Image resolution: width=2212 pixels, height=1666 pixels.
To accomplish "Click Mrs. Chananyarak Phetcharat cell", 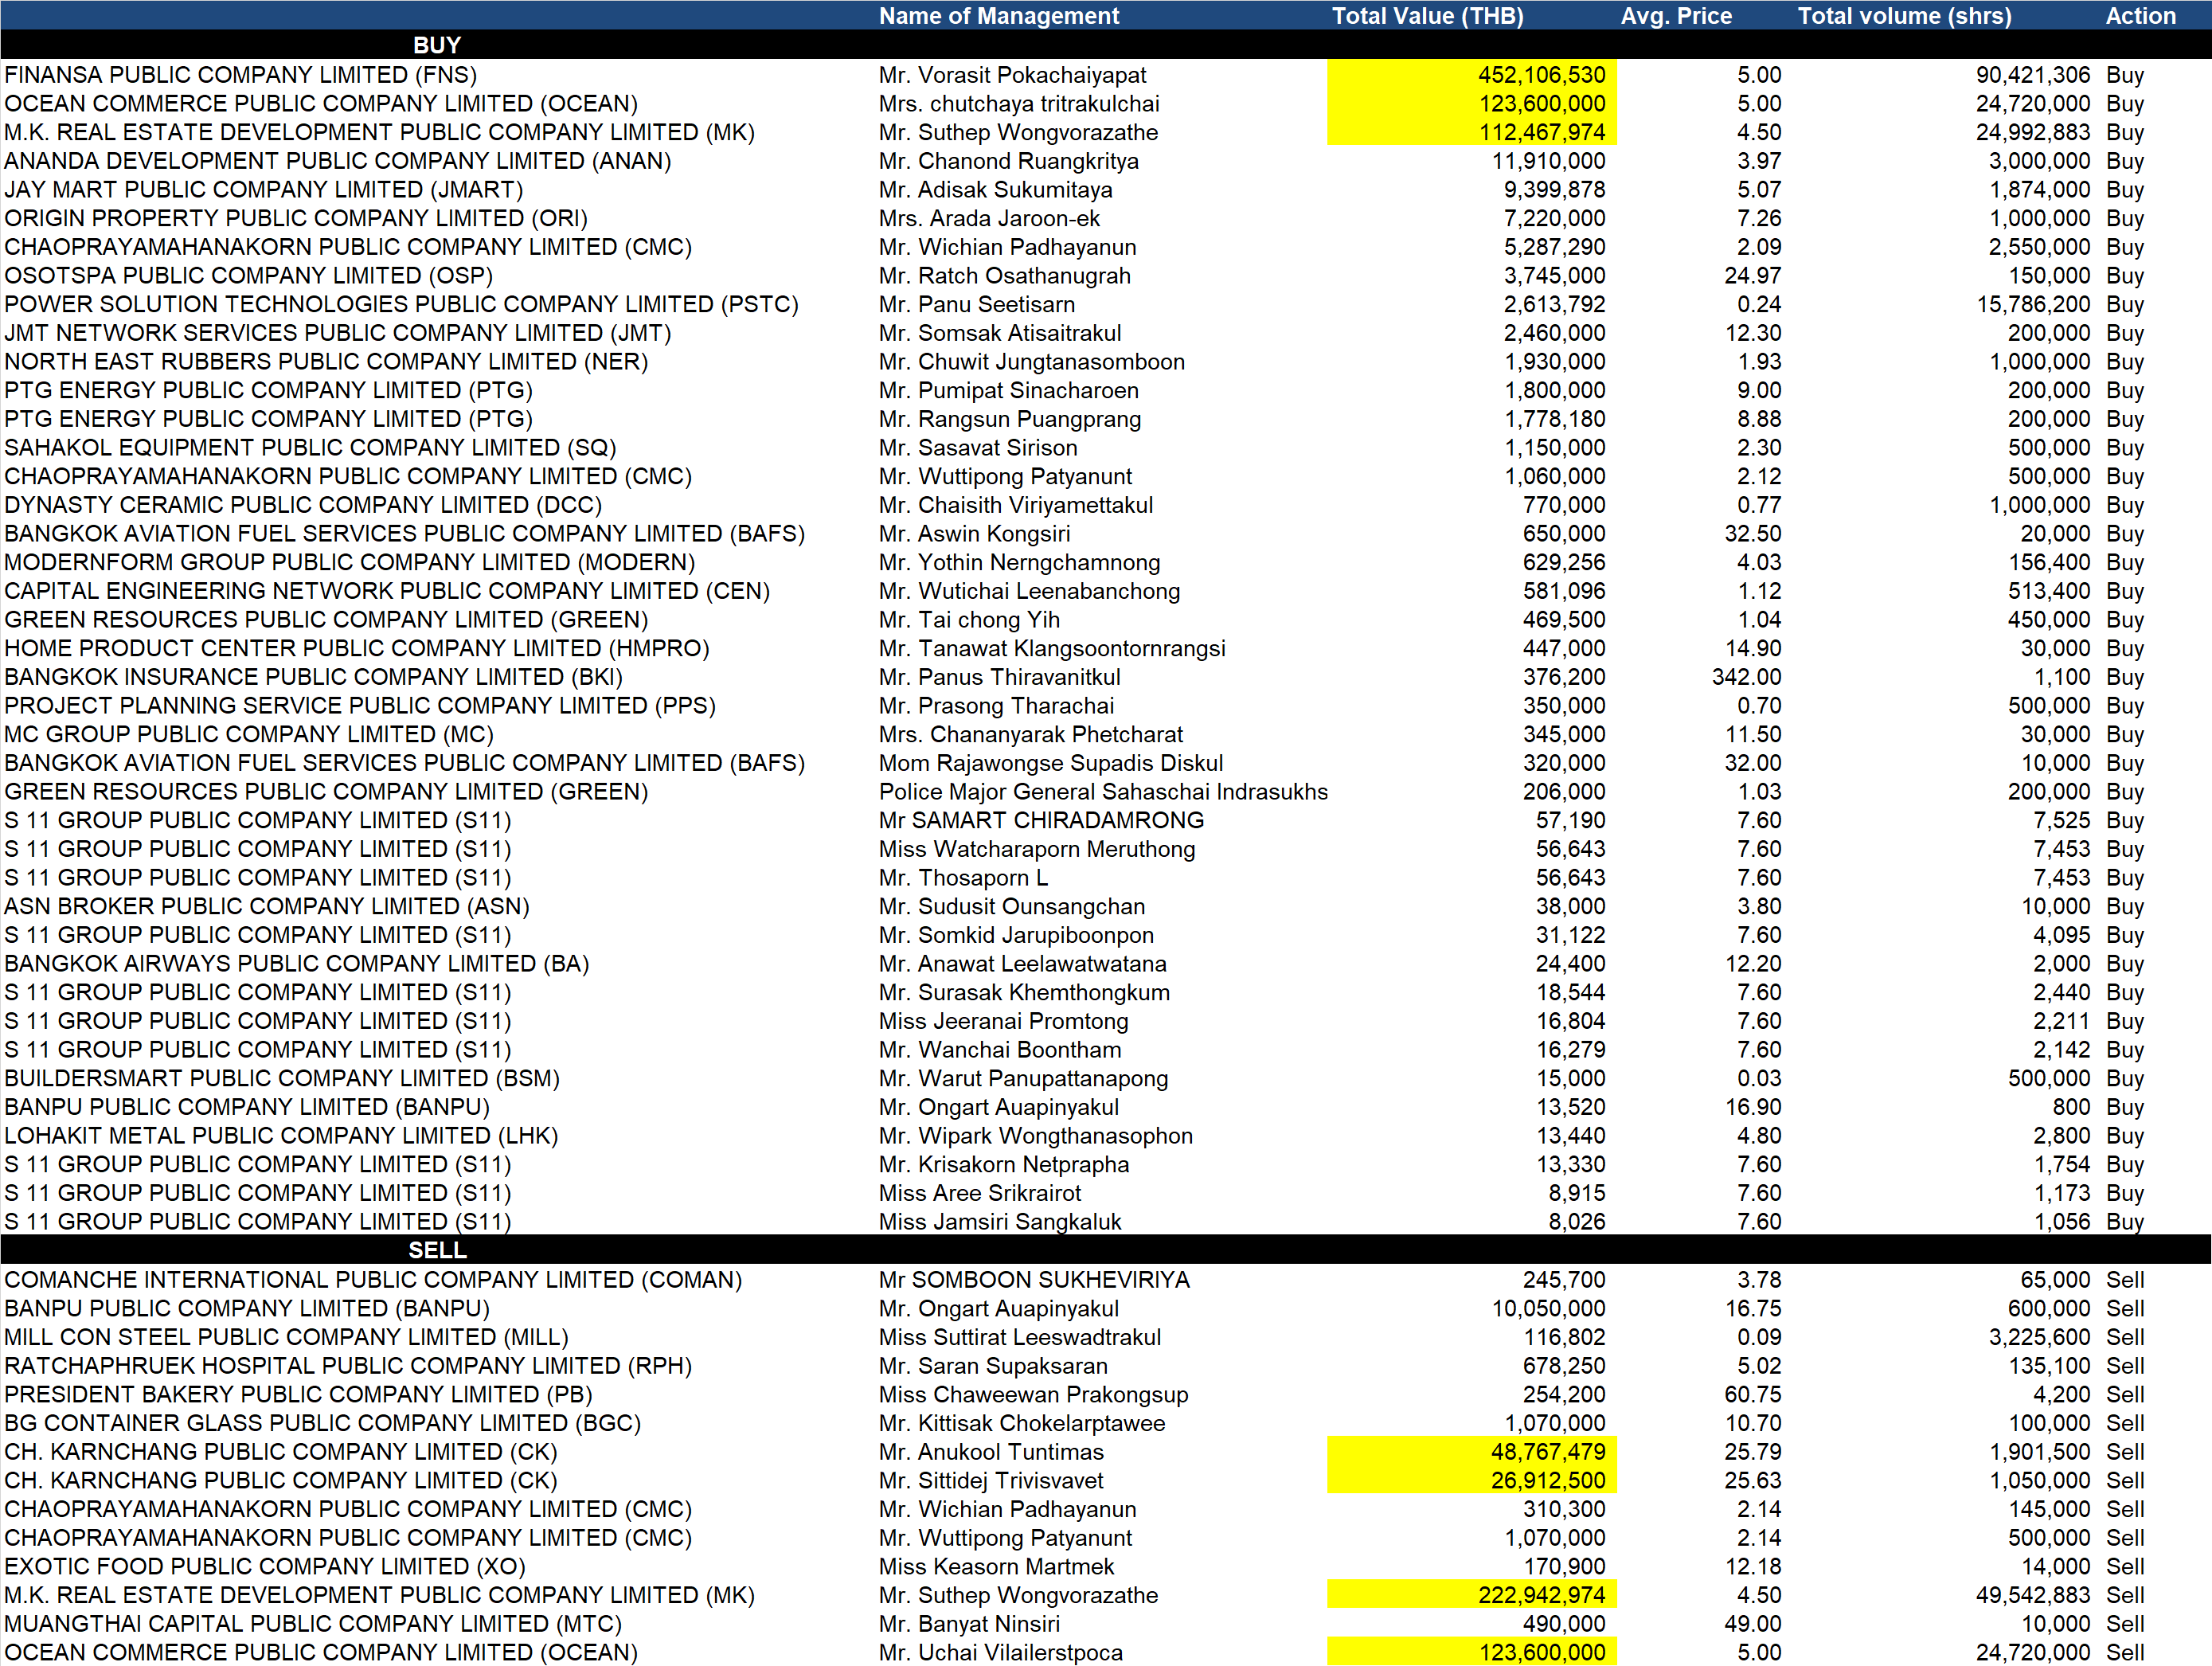I will 1030,734.
